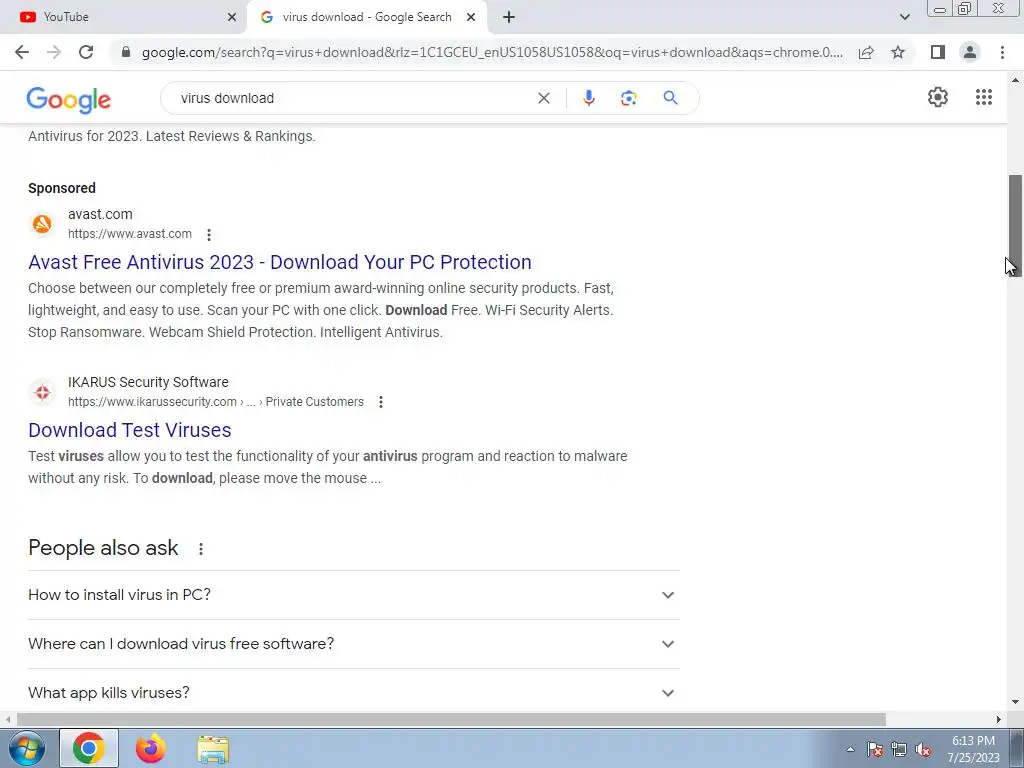Click horizontal scrollbar right arrow
The image size is (1024, 768).
pyautogui.click(x=999, y=719)
